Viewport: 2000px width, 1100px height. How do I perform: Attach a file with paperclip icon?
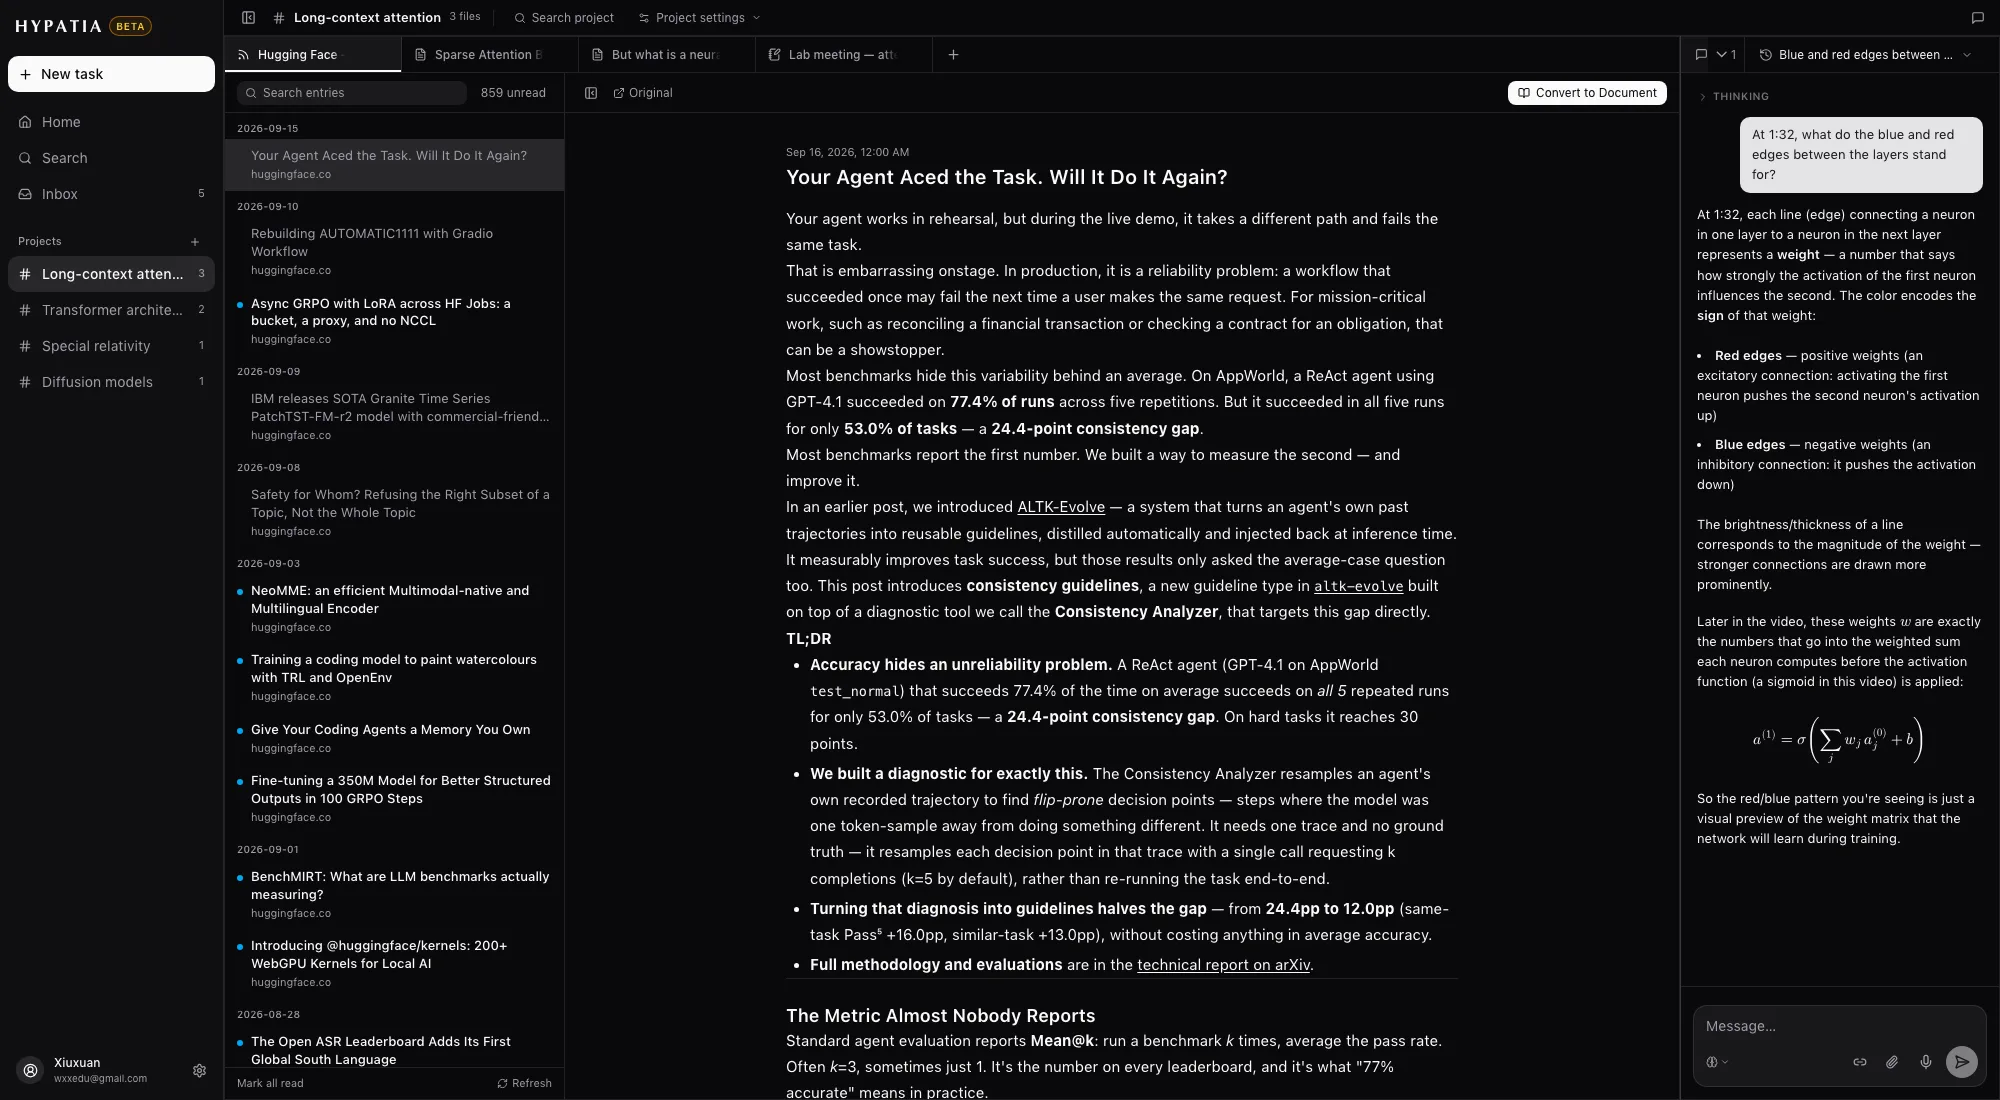pos(1892,1062)
